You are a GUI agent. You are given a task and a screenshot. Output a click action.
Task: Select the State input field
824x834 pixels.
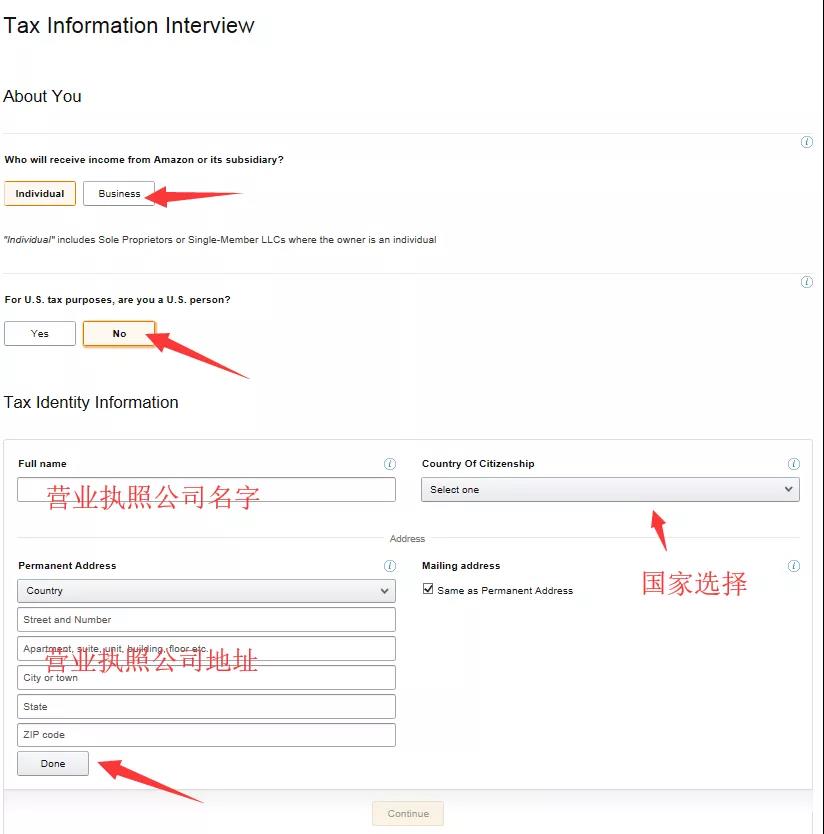coord(206,706)
